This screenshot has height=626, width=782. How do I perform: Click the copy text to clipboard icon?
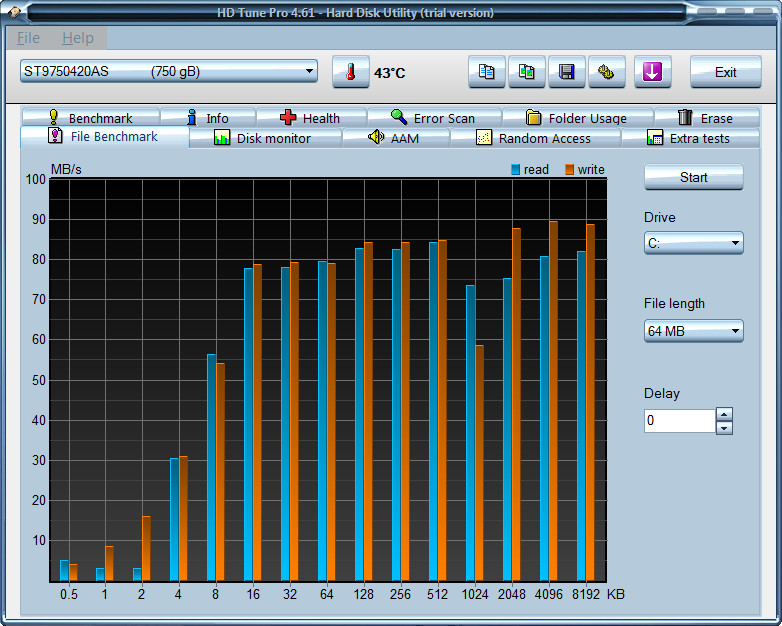pyautogui.click(x=487, y=72)
